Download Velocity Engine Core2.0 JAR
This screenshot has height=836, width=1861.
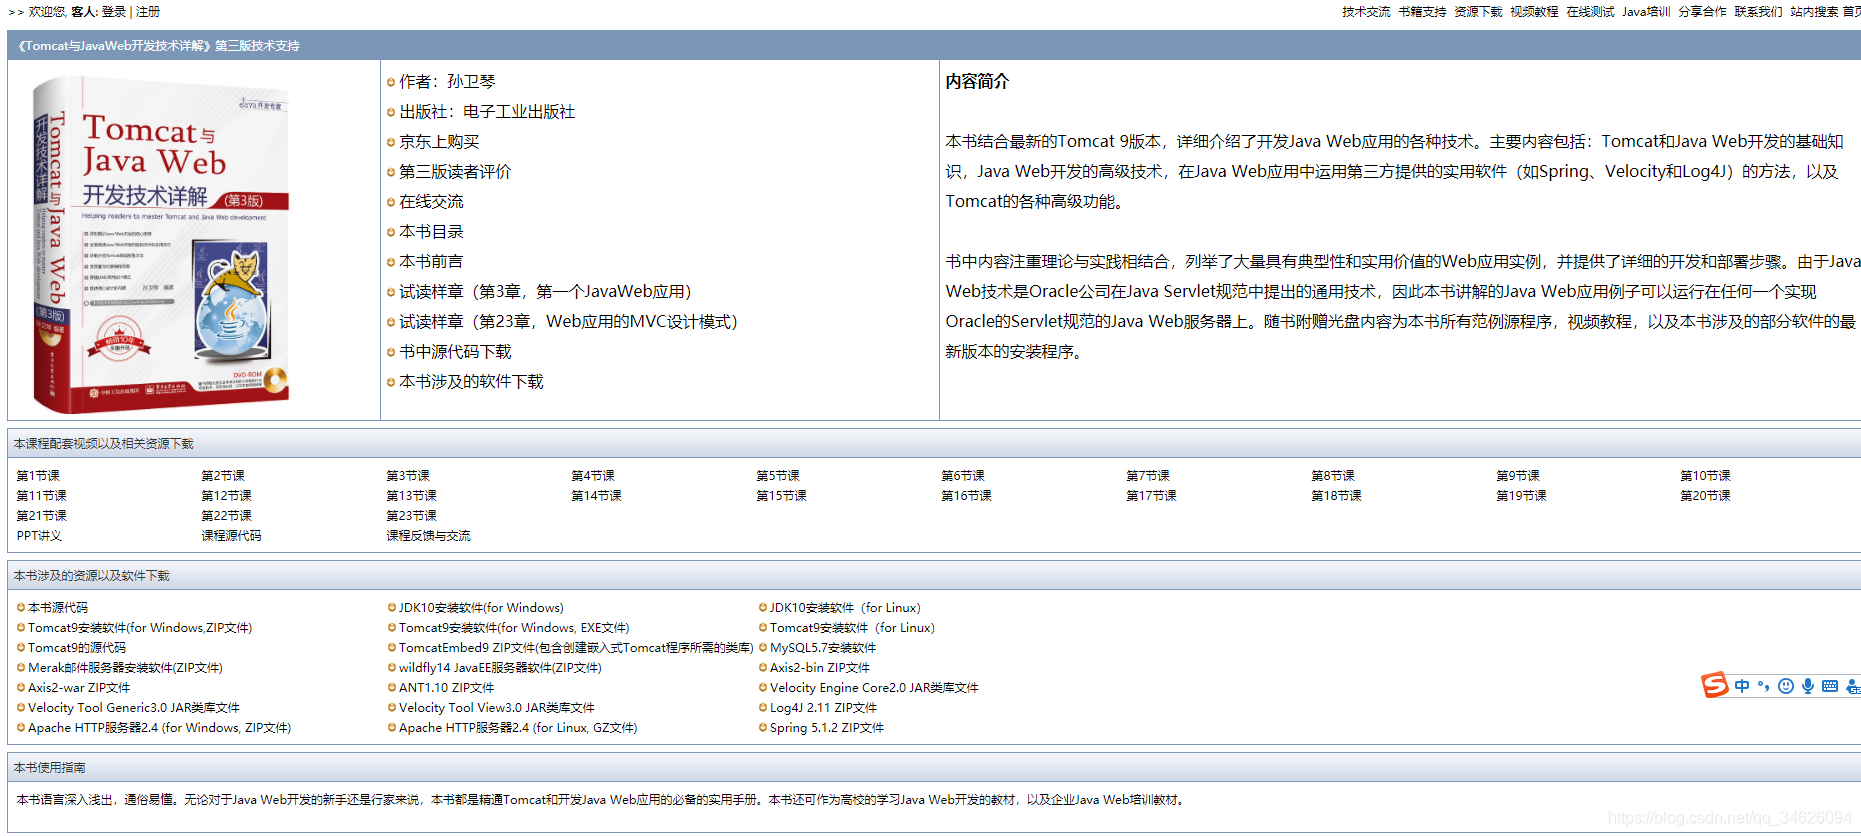pos(874,688)
